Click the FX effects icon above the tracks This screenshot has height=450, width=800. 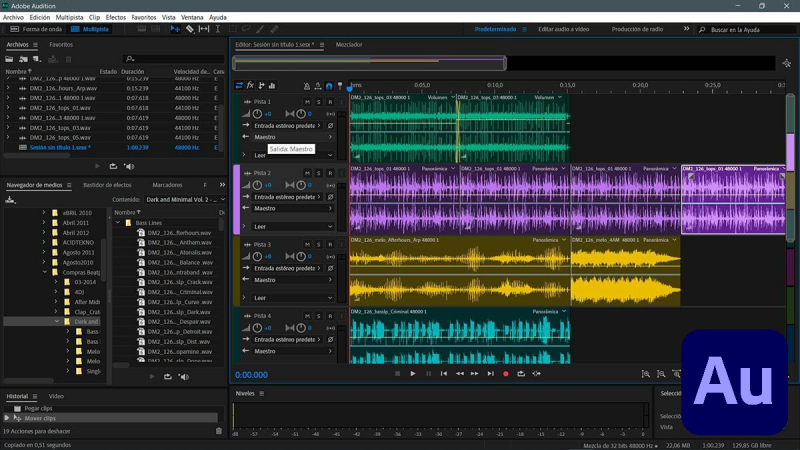250,85
